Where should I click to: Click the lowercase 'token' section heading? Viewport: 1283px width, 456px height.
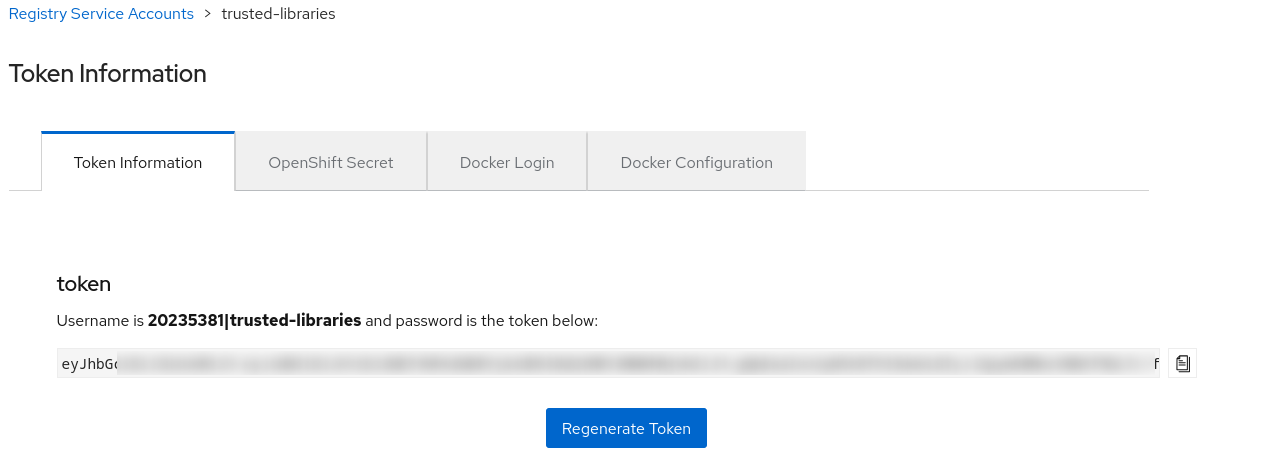tap(84, 284)
